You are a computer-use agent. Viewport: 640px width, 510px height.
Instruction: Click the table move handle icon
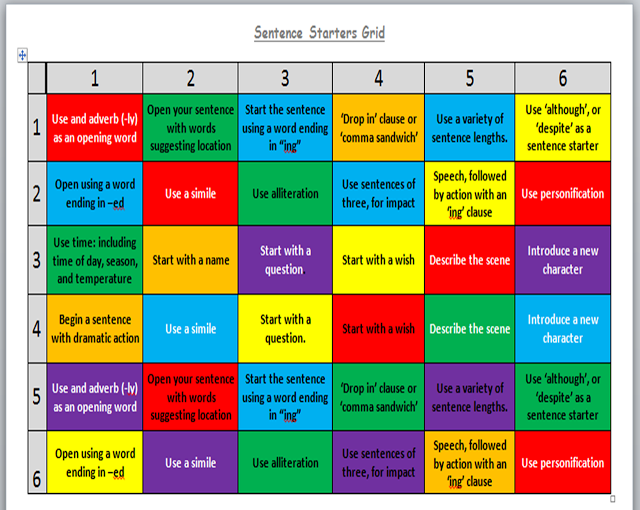[x=22, y=55]
